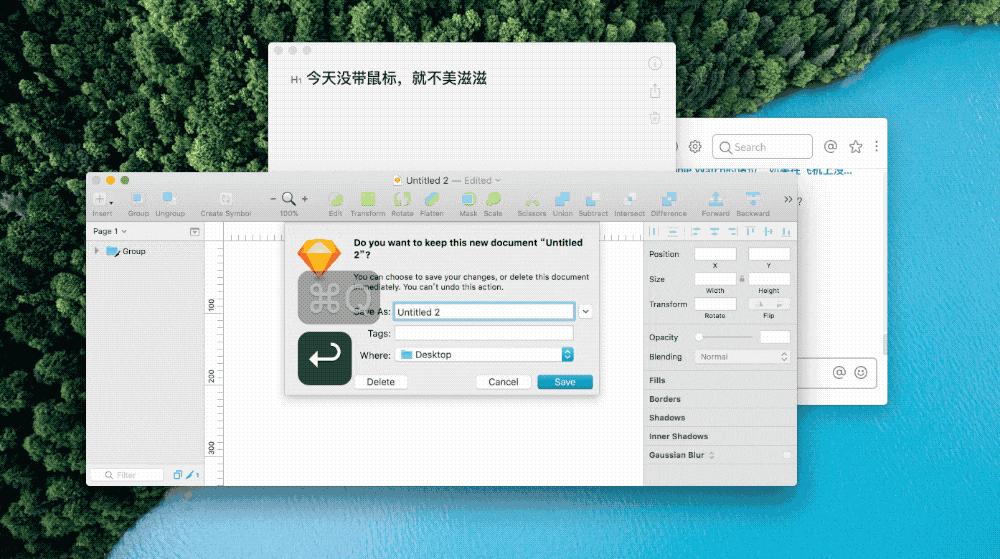
Task: Select the Scissors tool
Action: coord(532,200)
